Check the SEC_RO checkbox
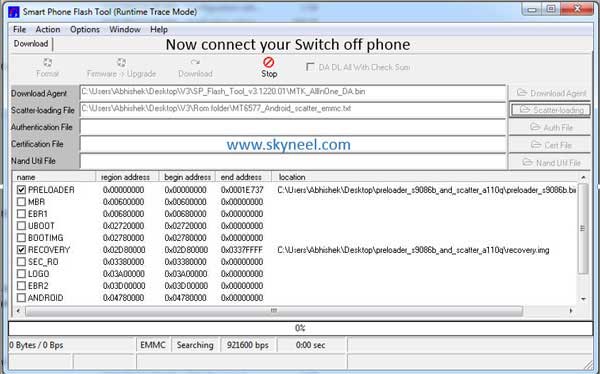600x374 pixels. (21, 262)
